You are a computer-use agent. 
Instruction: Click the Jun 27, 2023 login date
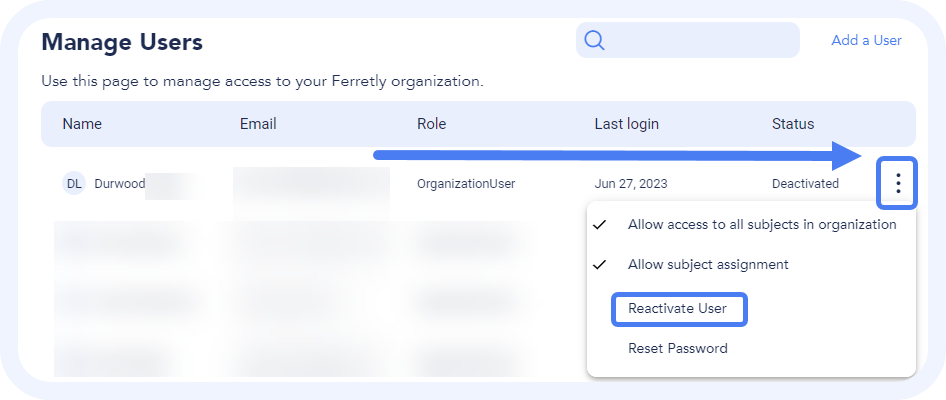click(x=630, y=184)
